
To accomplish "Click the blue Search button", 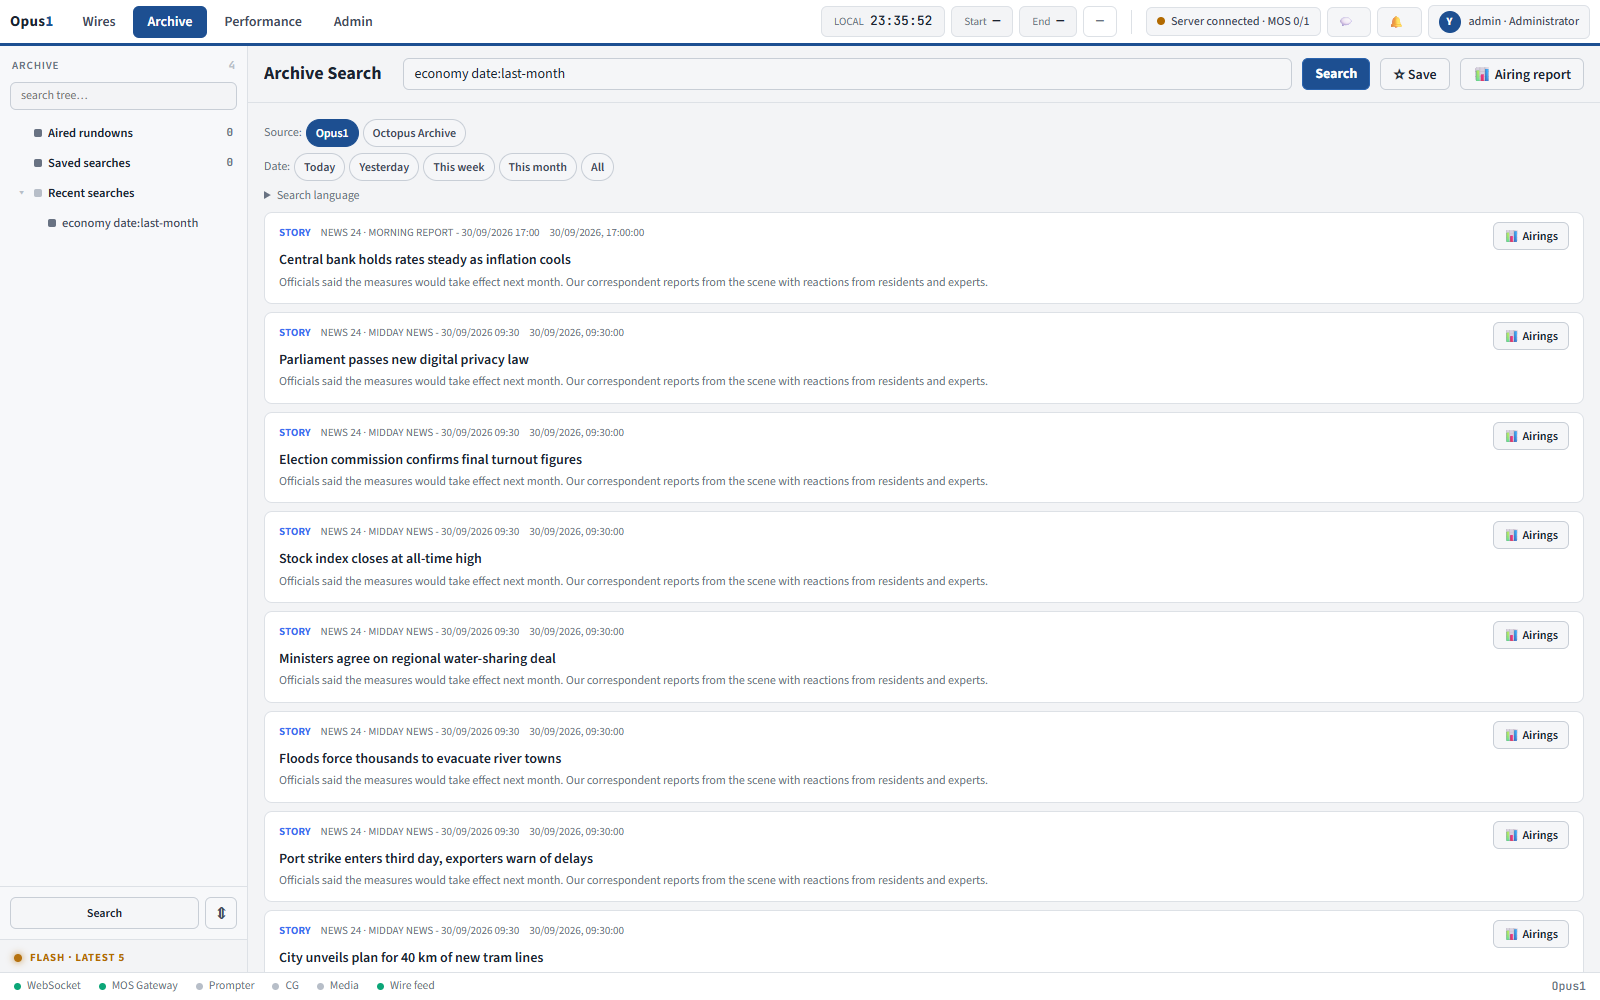I will pyautogui.click(x=1335, y=74).
